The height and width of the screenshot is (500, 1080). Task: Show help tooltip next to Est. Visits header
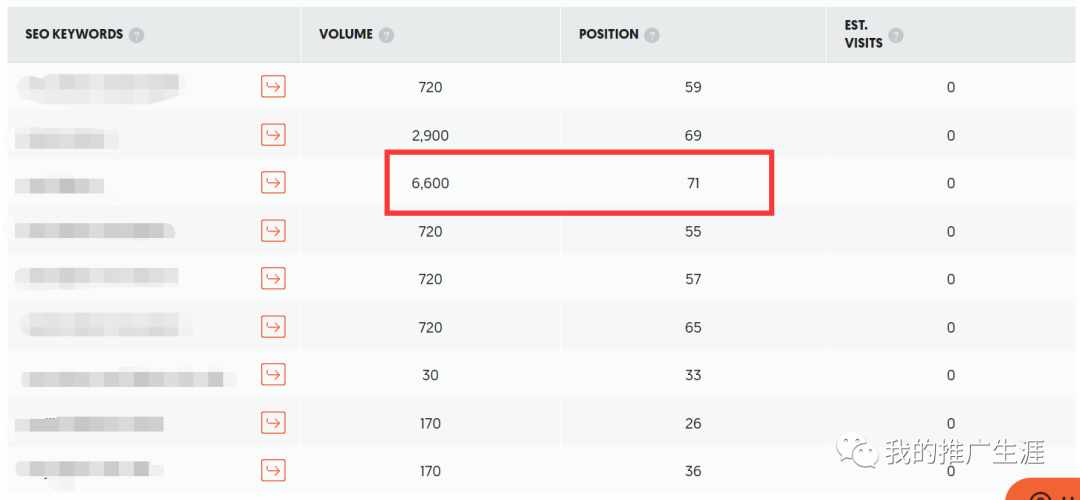[896, 35]
